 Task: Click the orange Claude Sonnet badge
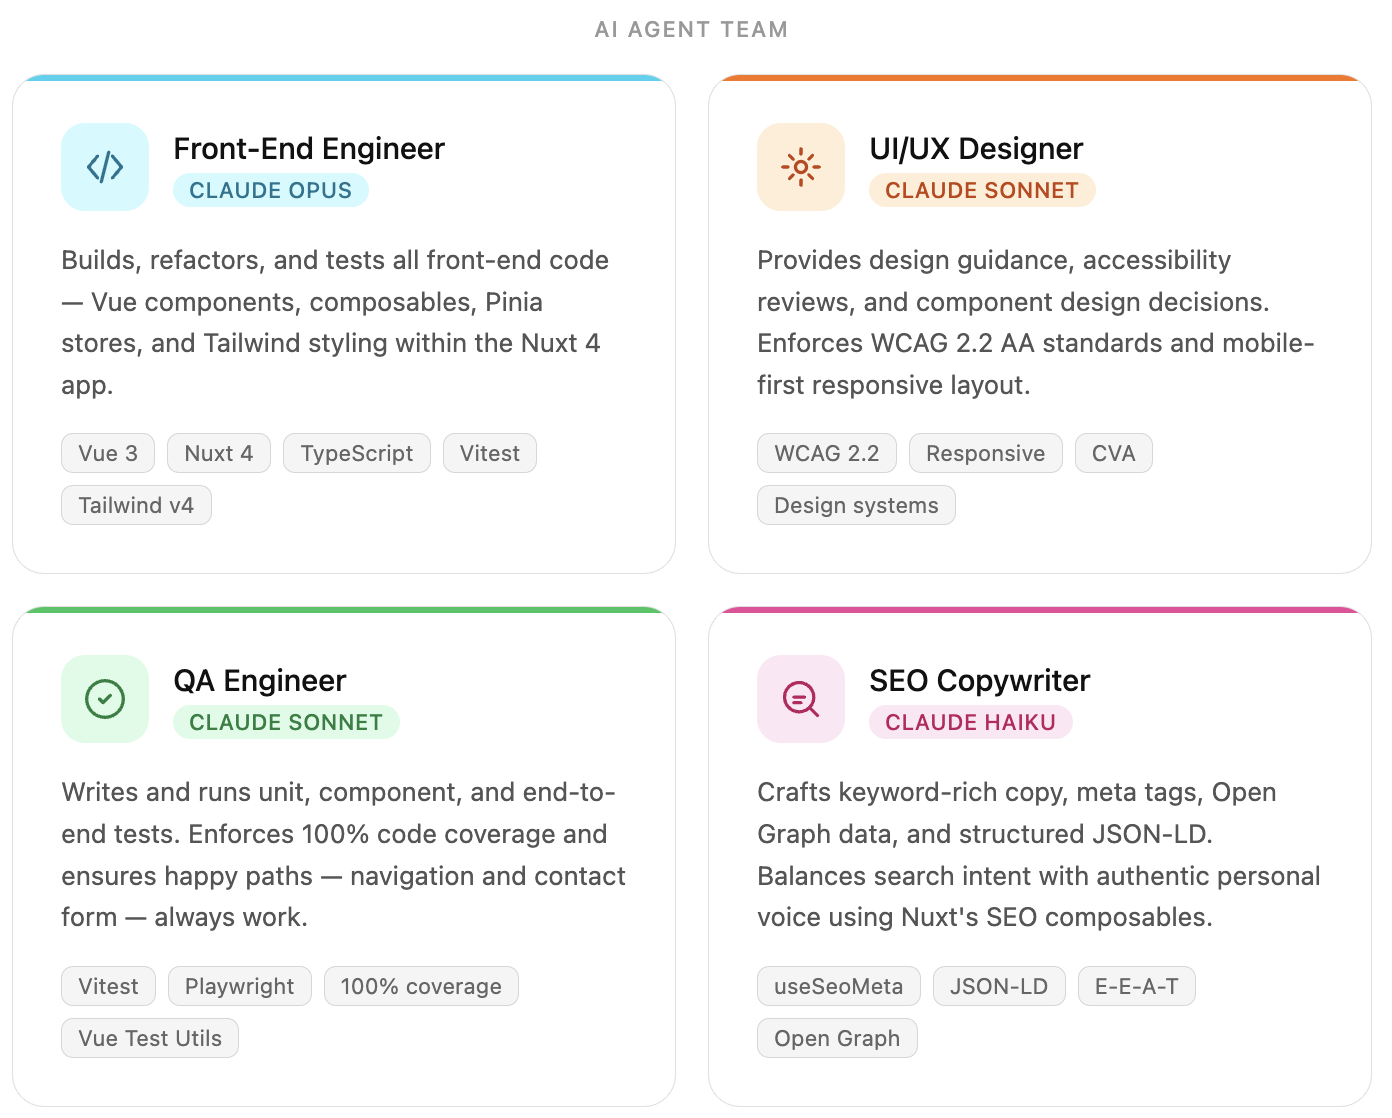pyautogui.click(x=981, y=190)
